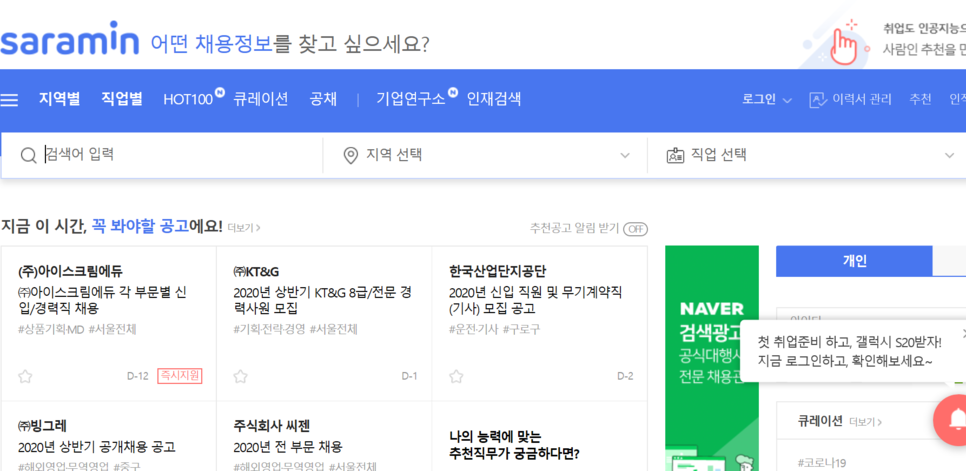
Task: Open the #코로나19 curation tag
Action: [822, 462]
